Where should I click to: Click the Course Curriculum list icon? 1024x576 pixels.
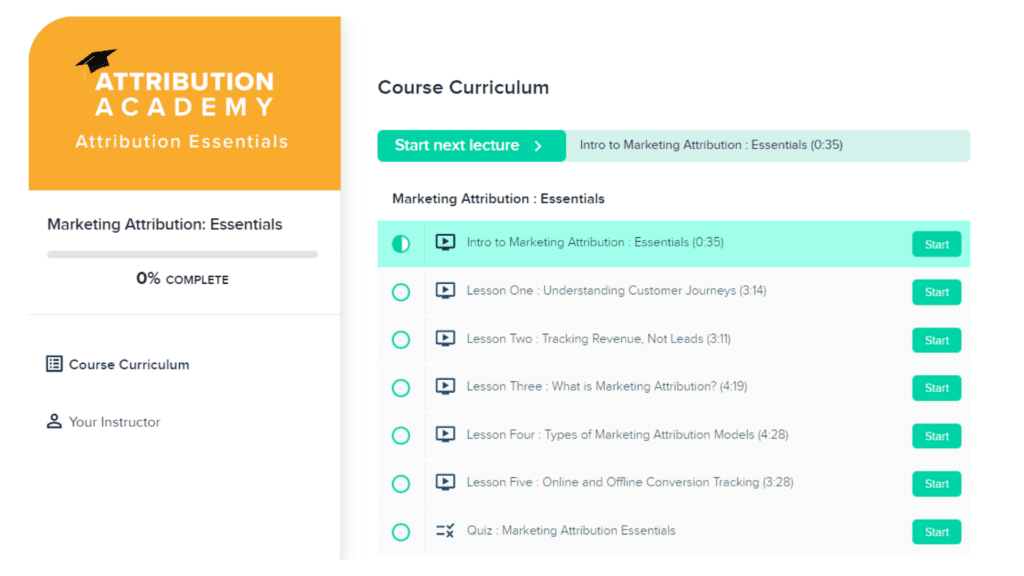point(54,364)
